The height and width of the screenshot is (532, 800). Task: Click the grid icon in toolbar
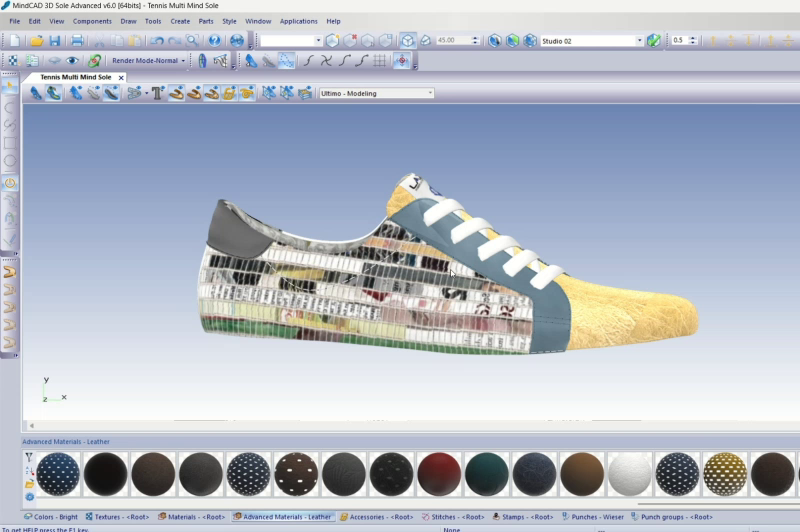[x=380, y=61]
